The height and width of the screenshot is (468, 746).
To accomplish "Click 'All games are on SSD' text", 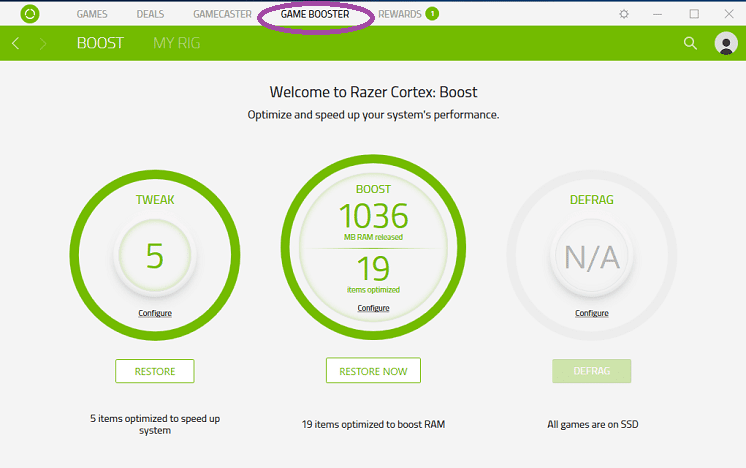I will pyautogui.click(x=593, y=424).
